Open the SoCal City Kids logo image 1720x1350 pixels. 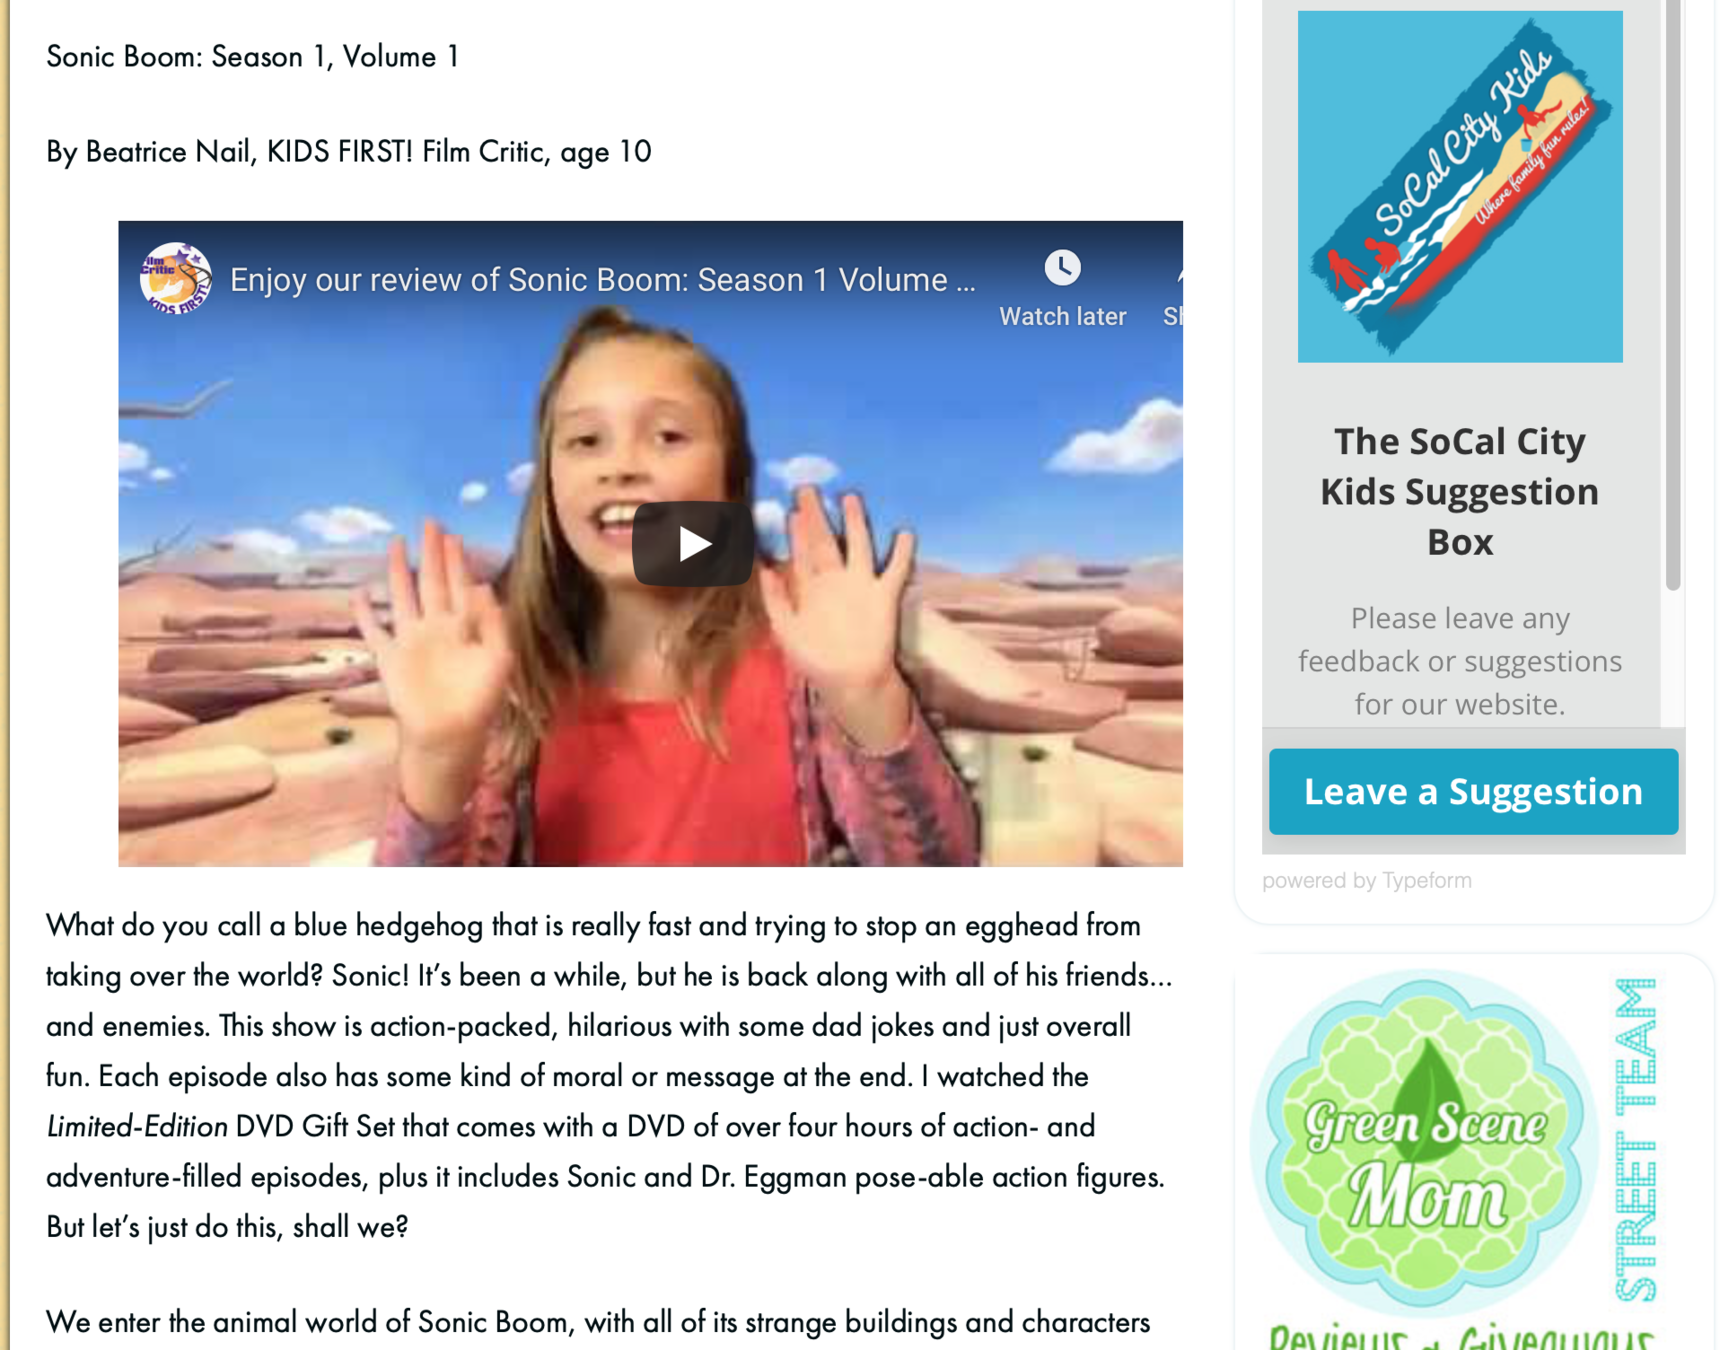1460,187
